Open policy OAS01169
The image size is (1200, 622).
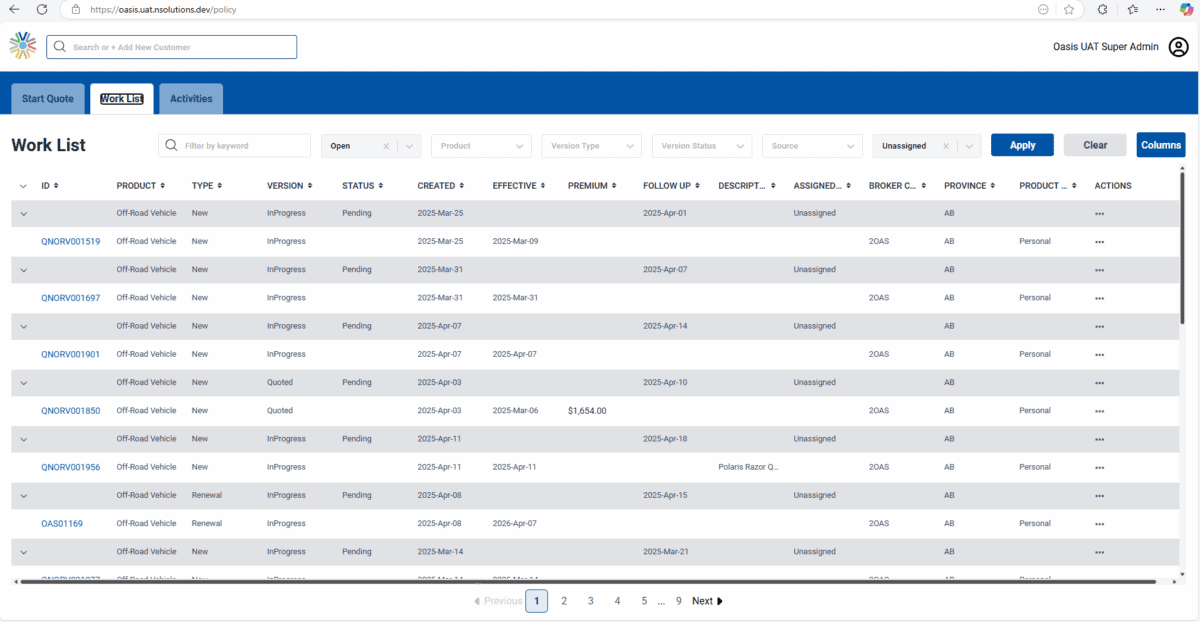tap(62, 524)
